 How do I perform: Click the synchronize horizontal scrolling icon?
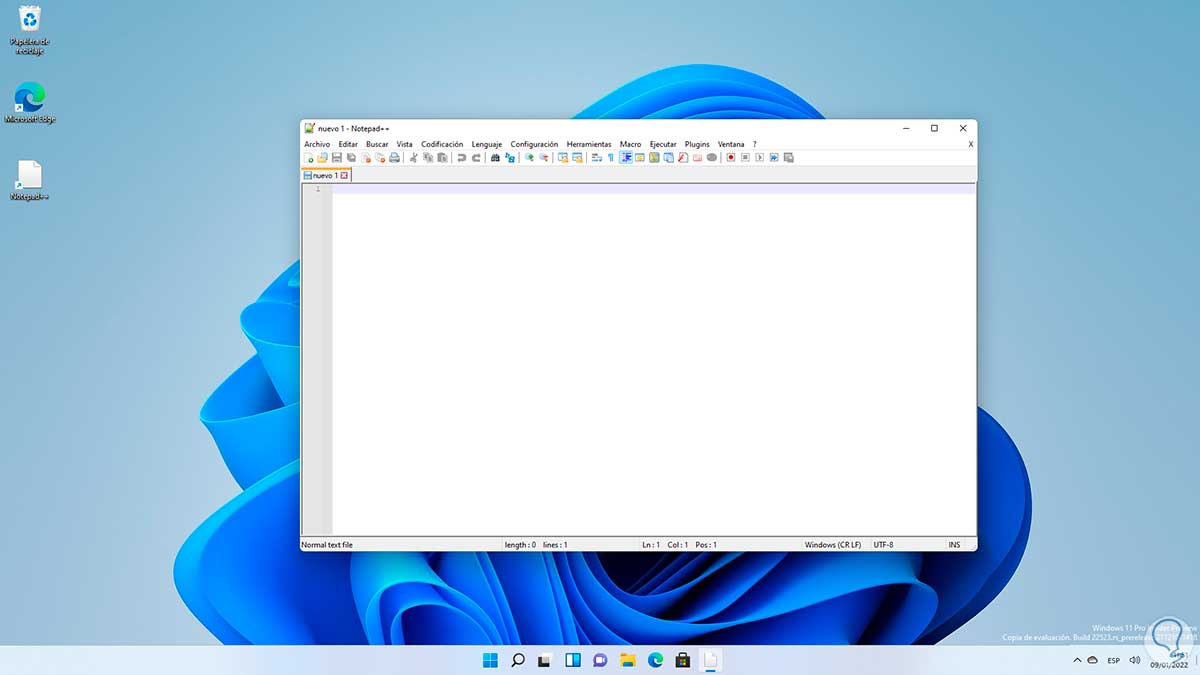pyautogui.click(x=577, y=158)
